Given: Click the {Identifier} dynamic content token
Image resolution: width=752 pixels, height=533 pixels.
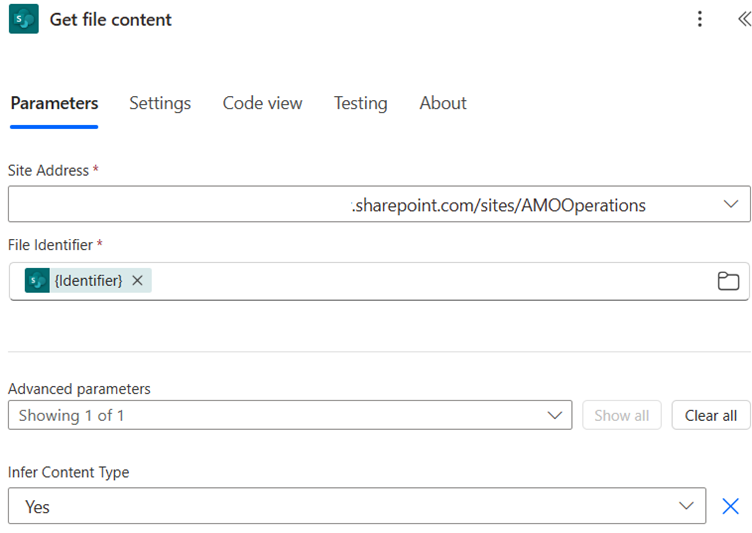Looking at the screenshot, I should pyautogui.click(x=88, y=281).
